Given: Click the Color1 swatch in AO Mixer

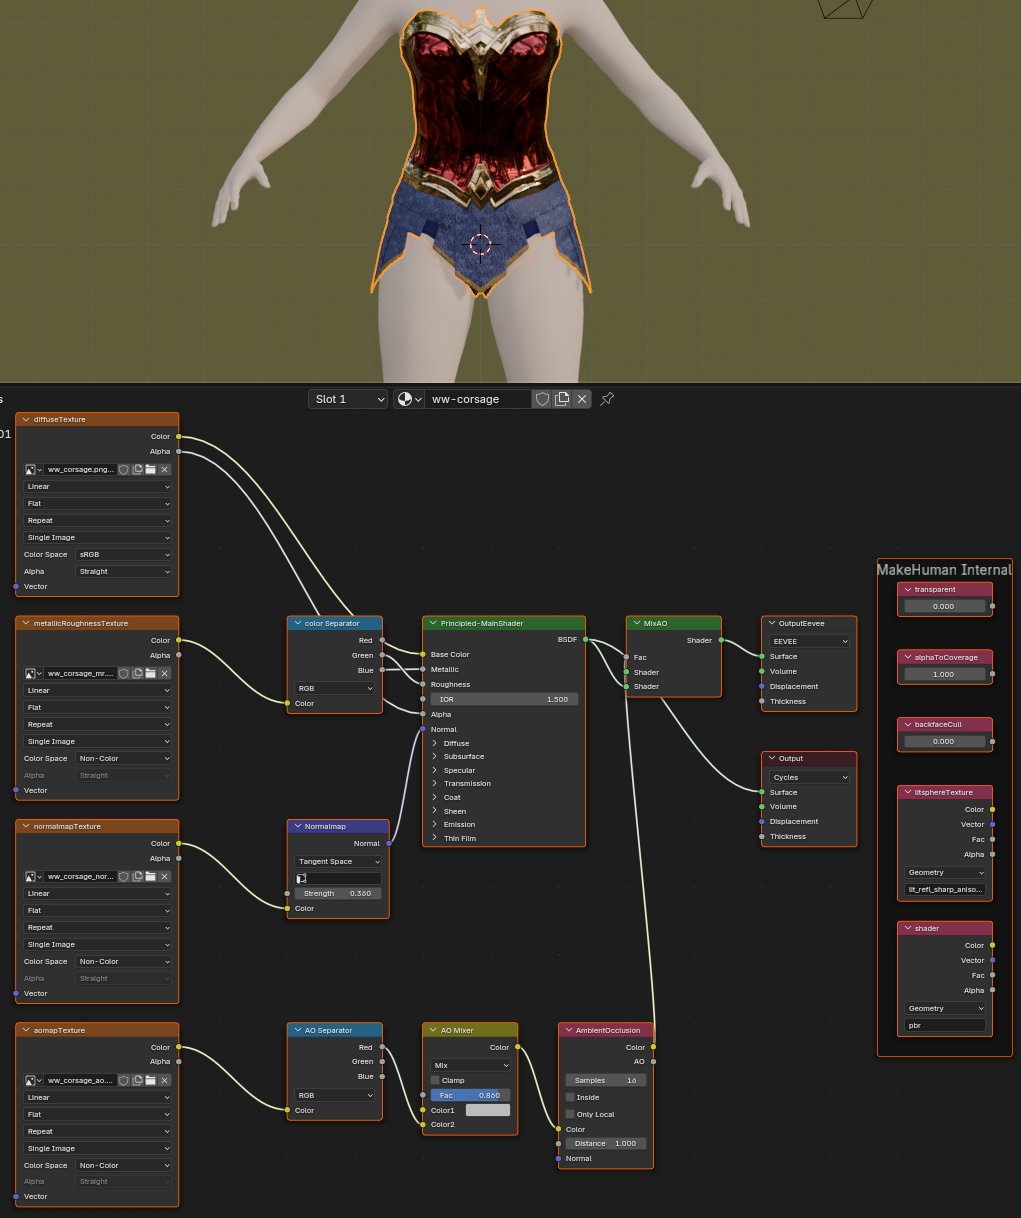Looking at the screenshot, I should (487, 1110).
